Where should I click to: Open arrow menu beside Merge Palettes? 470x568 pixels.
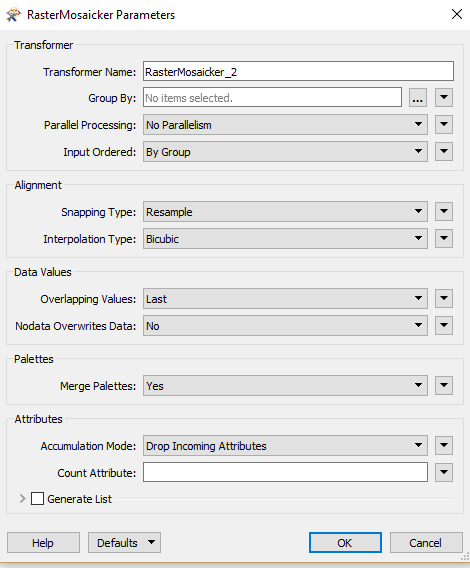tap(444, 385)
